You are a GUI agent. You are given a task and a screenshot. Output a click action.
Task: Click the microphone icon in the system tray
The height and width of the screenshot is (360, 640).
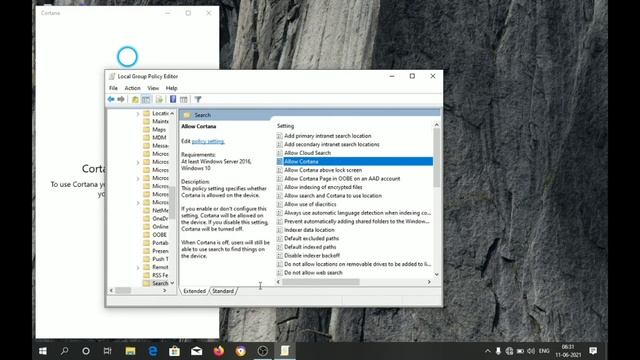click(498, 351)
